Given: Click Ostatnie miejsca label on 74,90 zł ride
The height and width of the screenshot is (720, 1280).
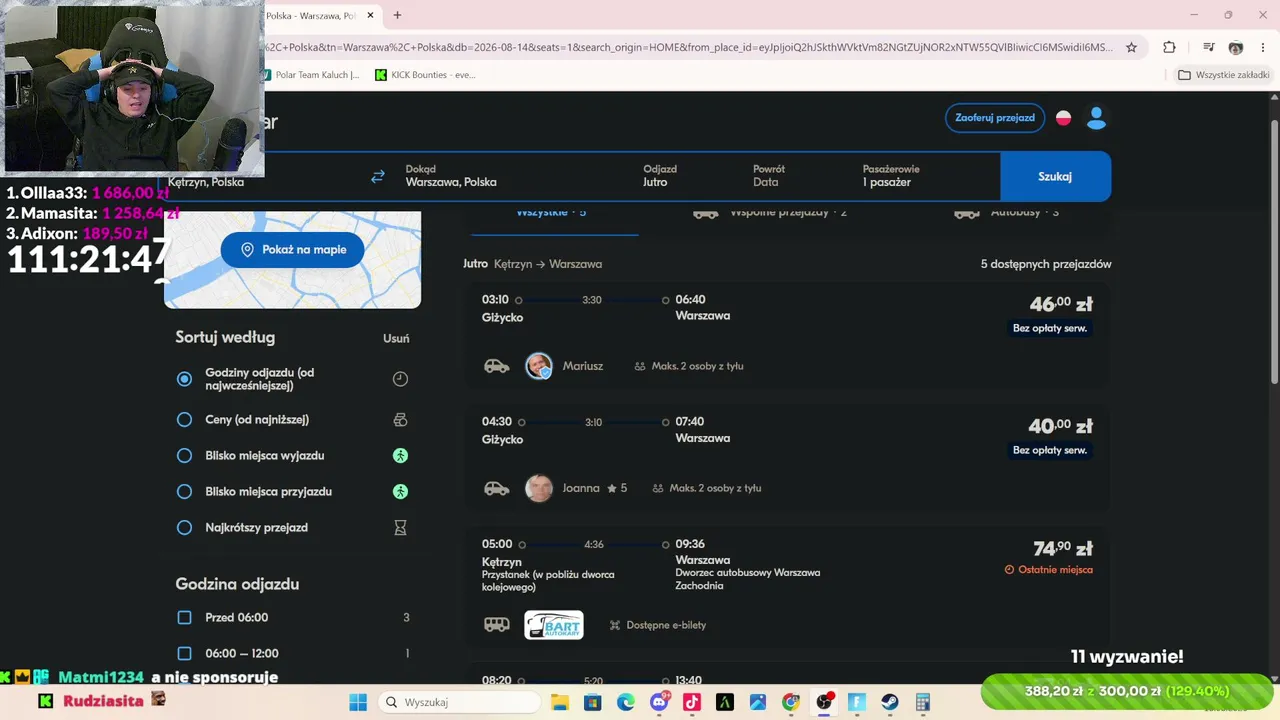Looking at the screenshot, I should point(1049,570).
